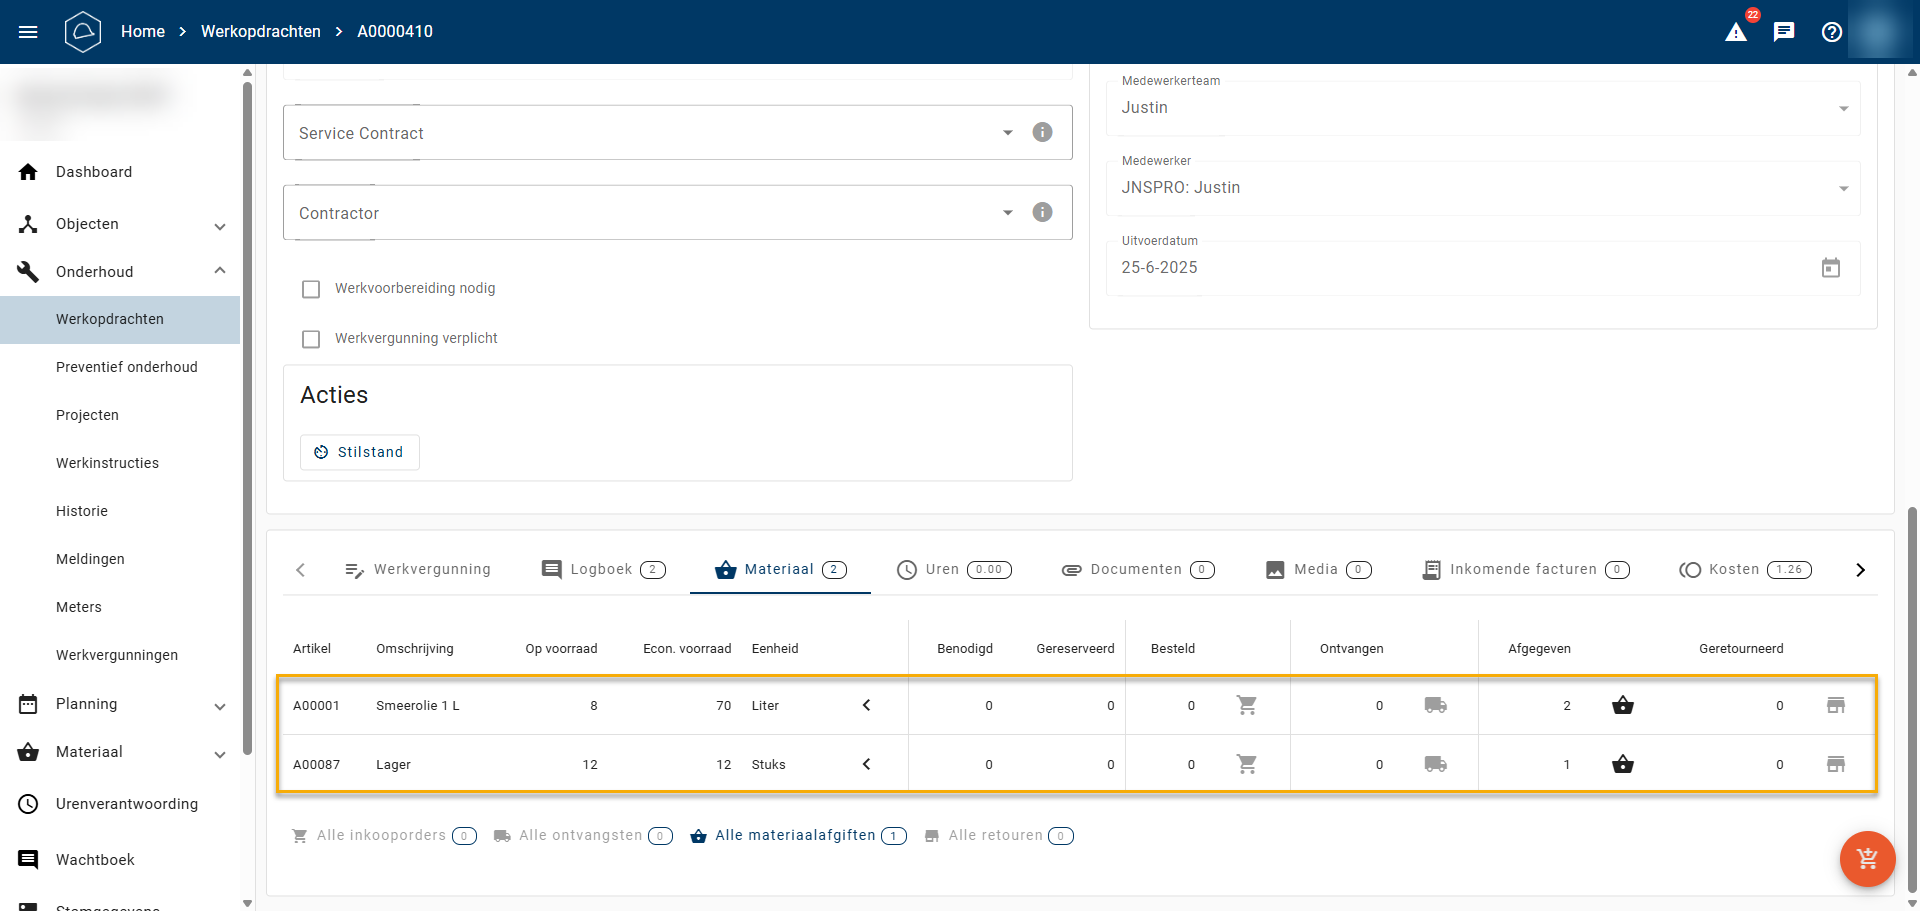
Task: Switch to the Logboek tab
Action: pos(603,570)
